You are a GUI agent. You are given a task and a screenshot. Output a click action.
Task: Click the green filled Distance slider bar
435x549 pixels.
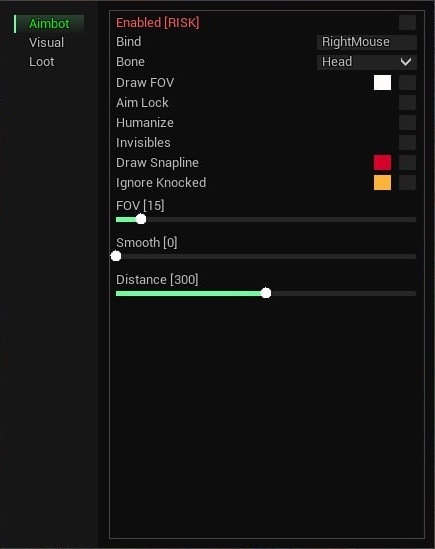188,293
